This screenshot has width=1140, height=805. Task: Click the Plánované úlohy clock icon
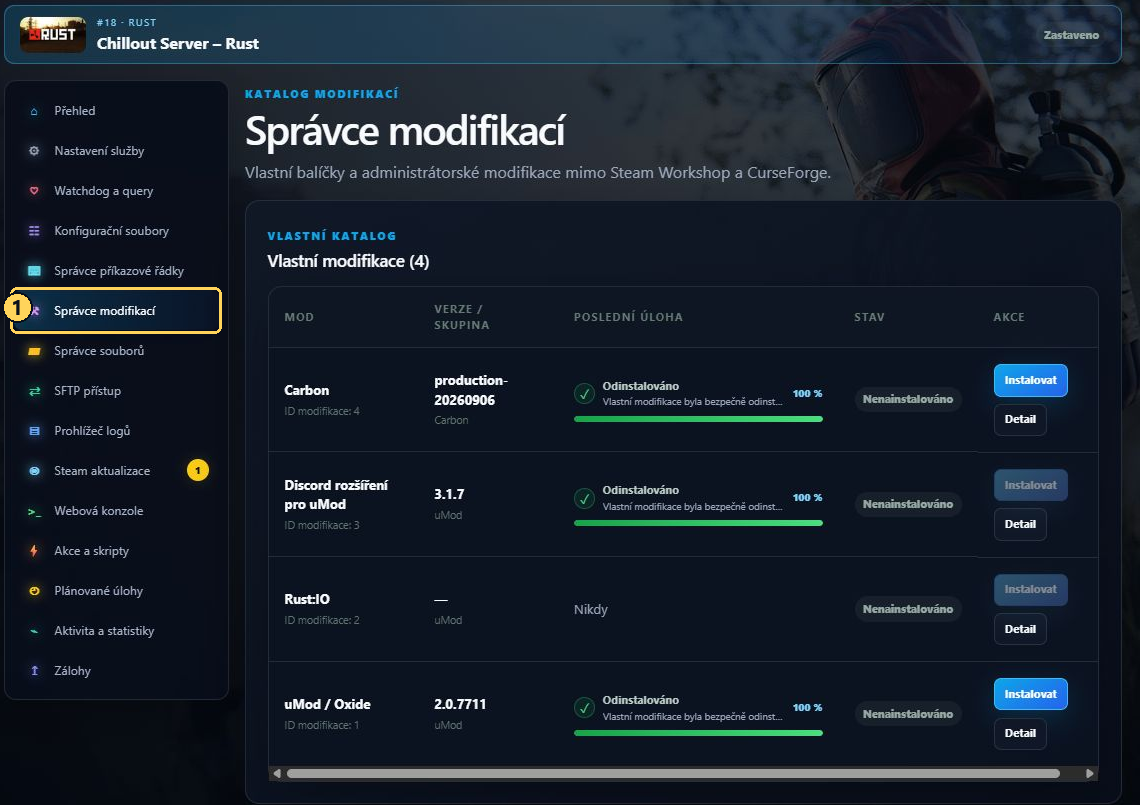pyautogui.click(x=33, y=590)
